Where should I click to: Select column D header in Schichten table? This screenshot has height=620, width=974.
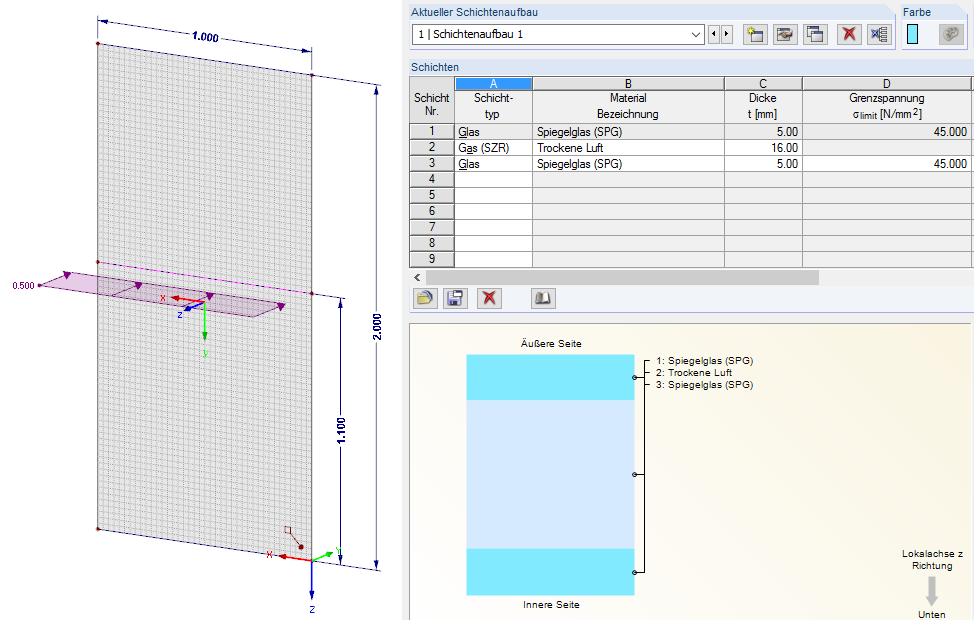click(x=886, y=84)
